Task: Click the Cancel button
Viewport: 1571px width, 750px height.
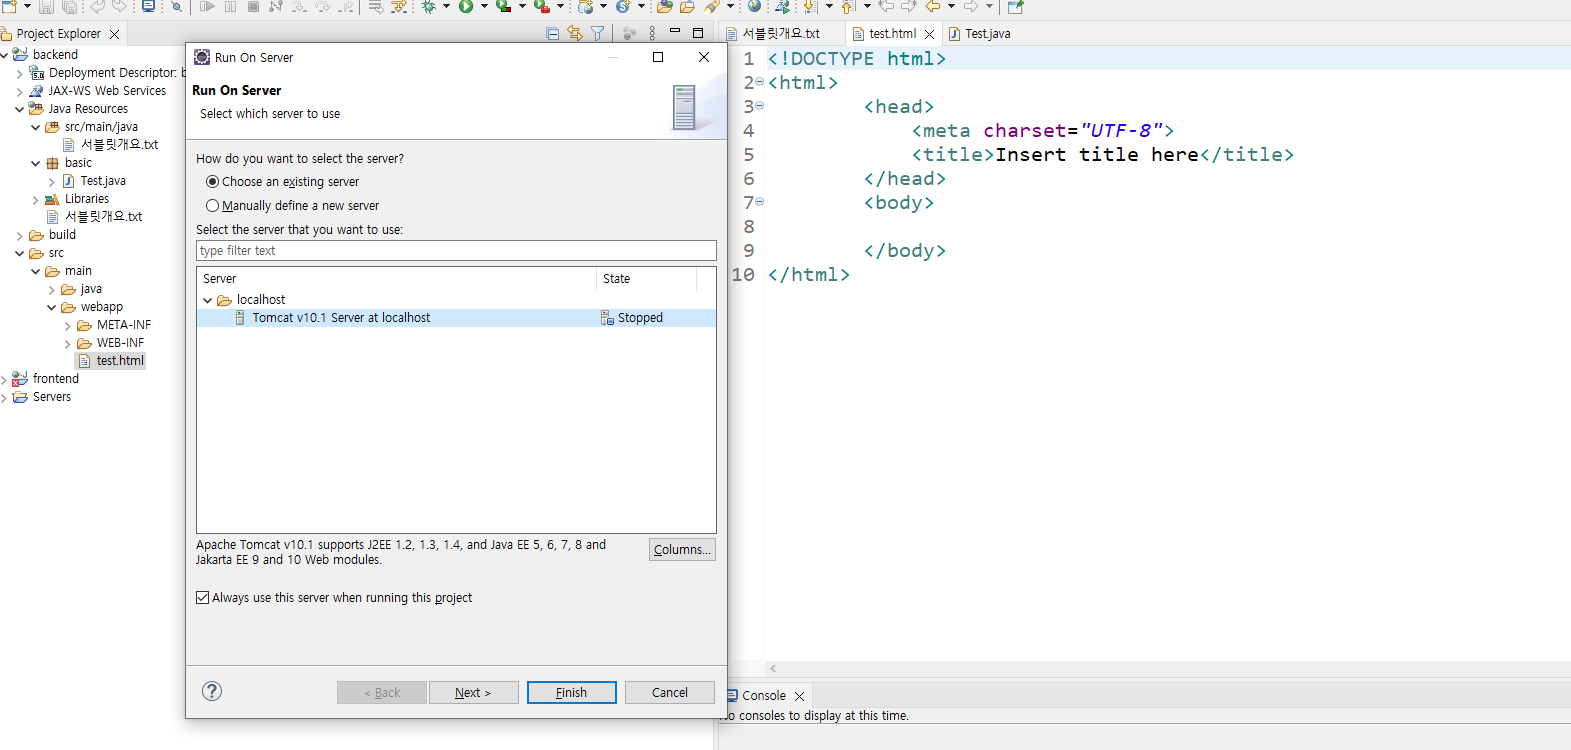Action: [670, 692]
